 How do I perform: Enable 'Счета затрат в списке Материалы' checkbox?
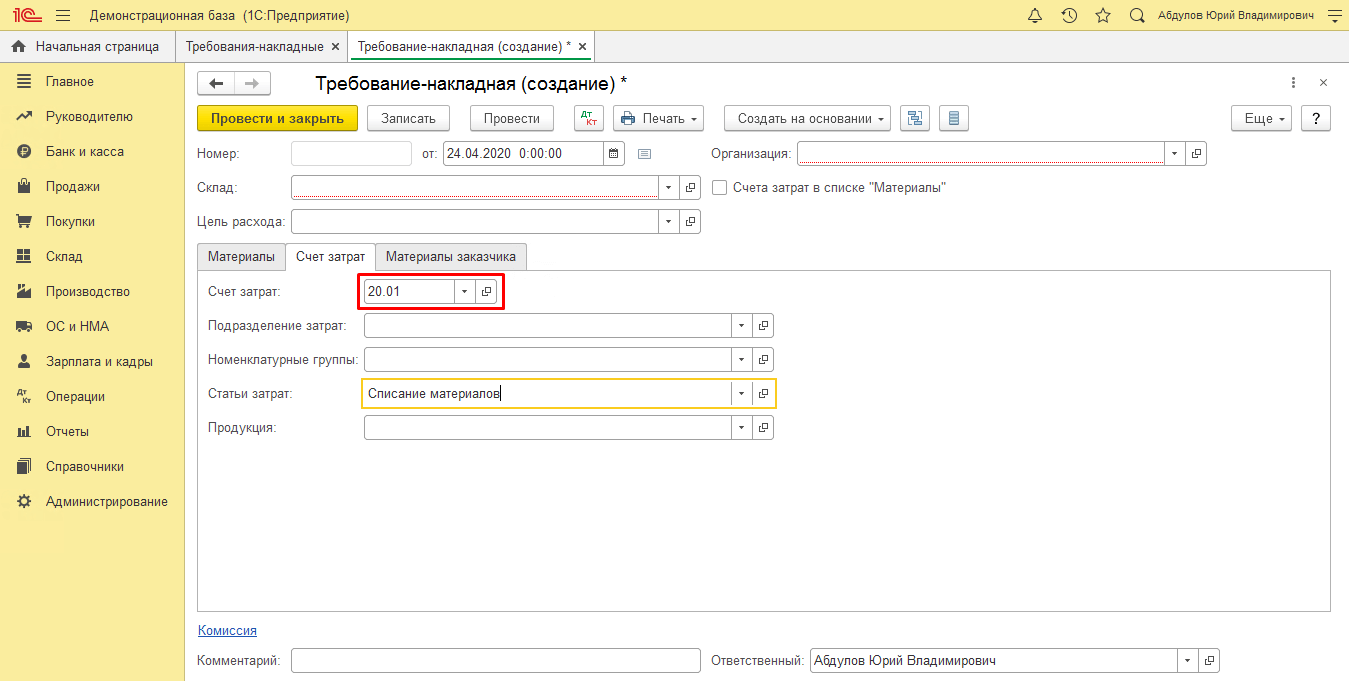tap(719, 187)
